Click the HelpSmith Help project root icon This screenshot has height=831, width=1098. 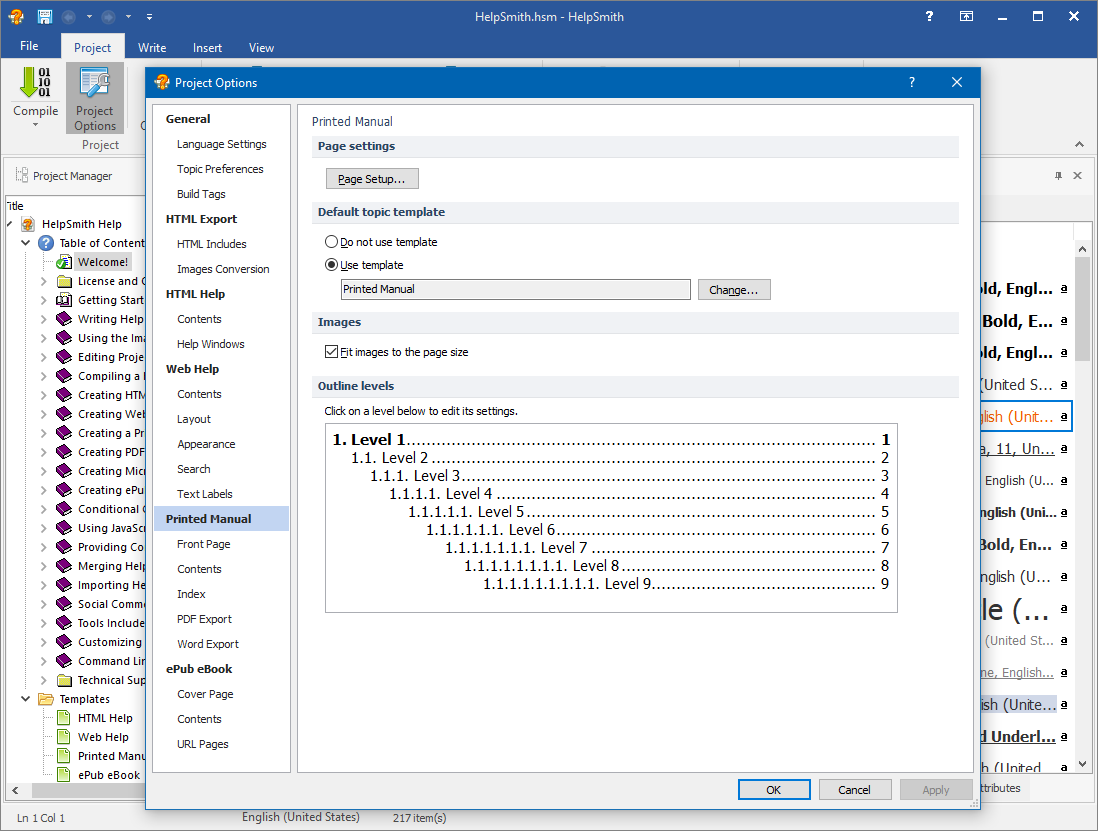tap(28, 224)
